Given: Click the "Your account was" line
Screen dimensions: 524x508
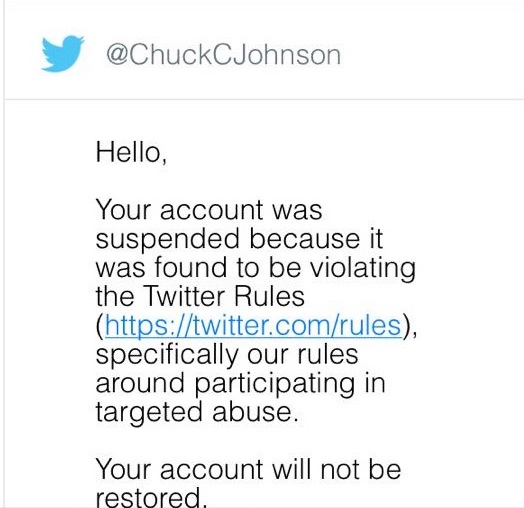Looking at the screenshot, I should (x=209, y=210).
